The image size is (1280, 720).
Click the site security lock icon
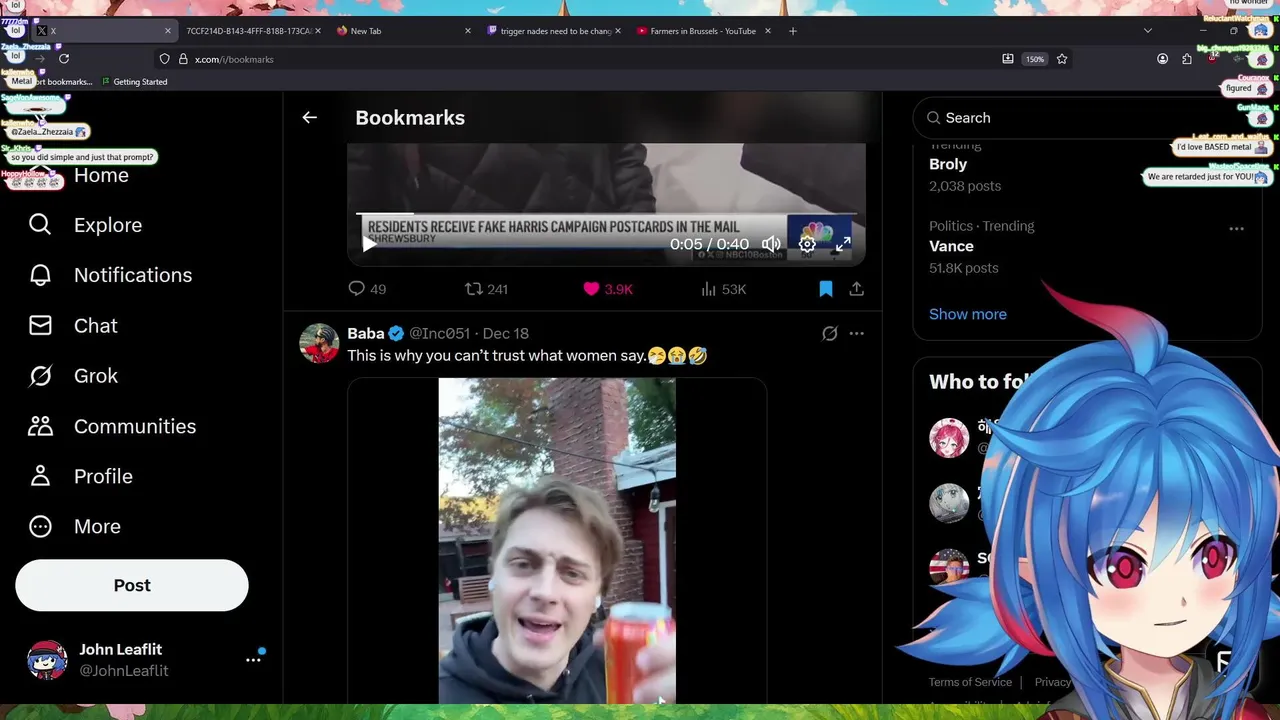[183, 59]
